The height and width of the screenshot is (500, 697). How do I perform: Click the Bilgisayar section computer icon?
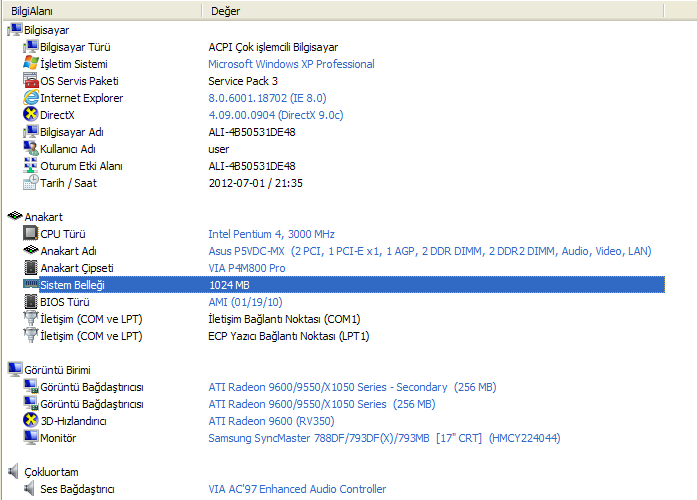click(x=15, y=29)
